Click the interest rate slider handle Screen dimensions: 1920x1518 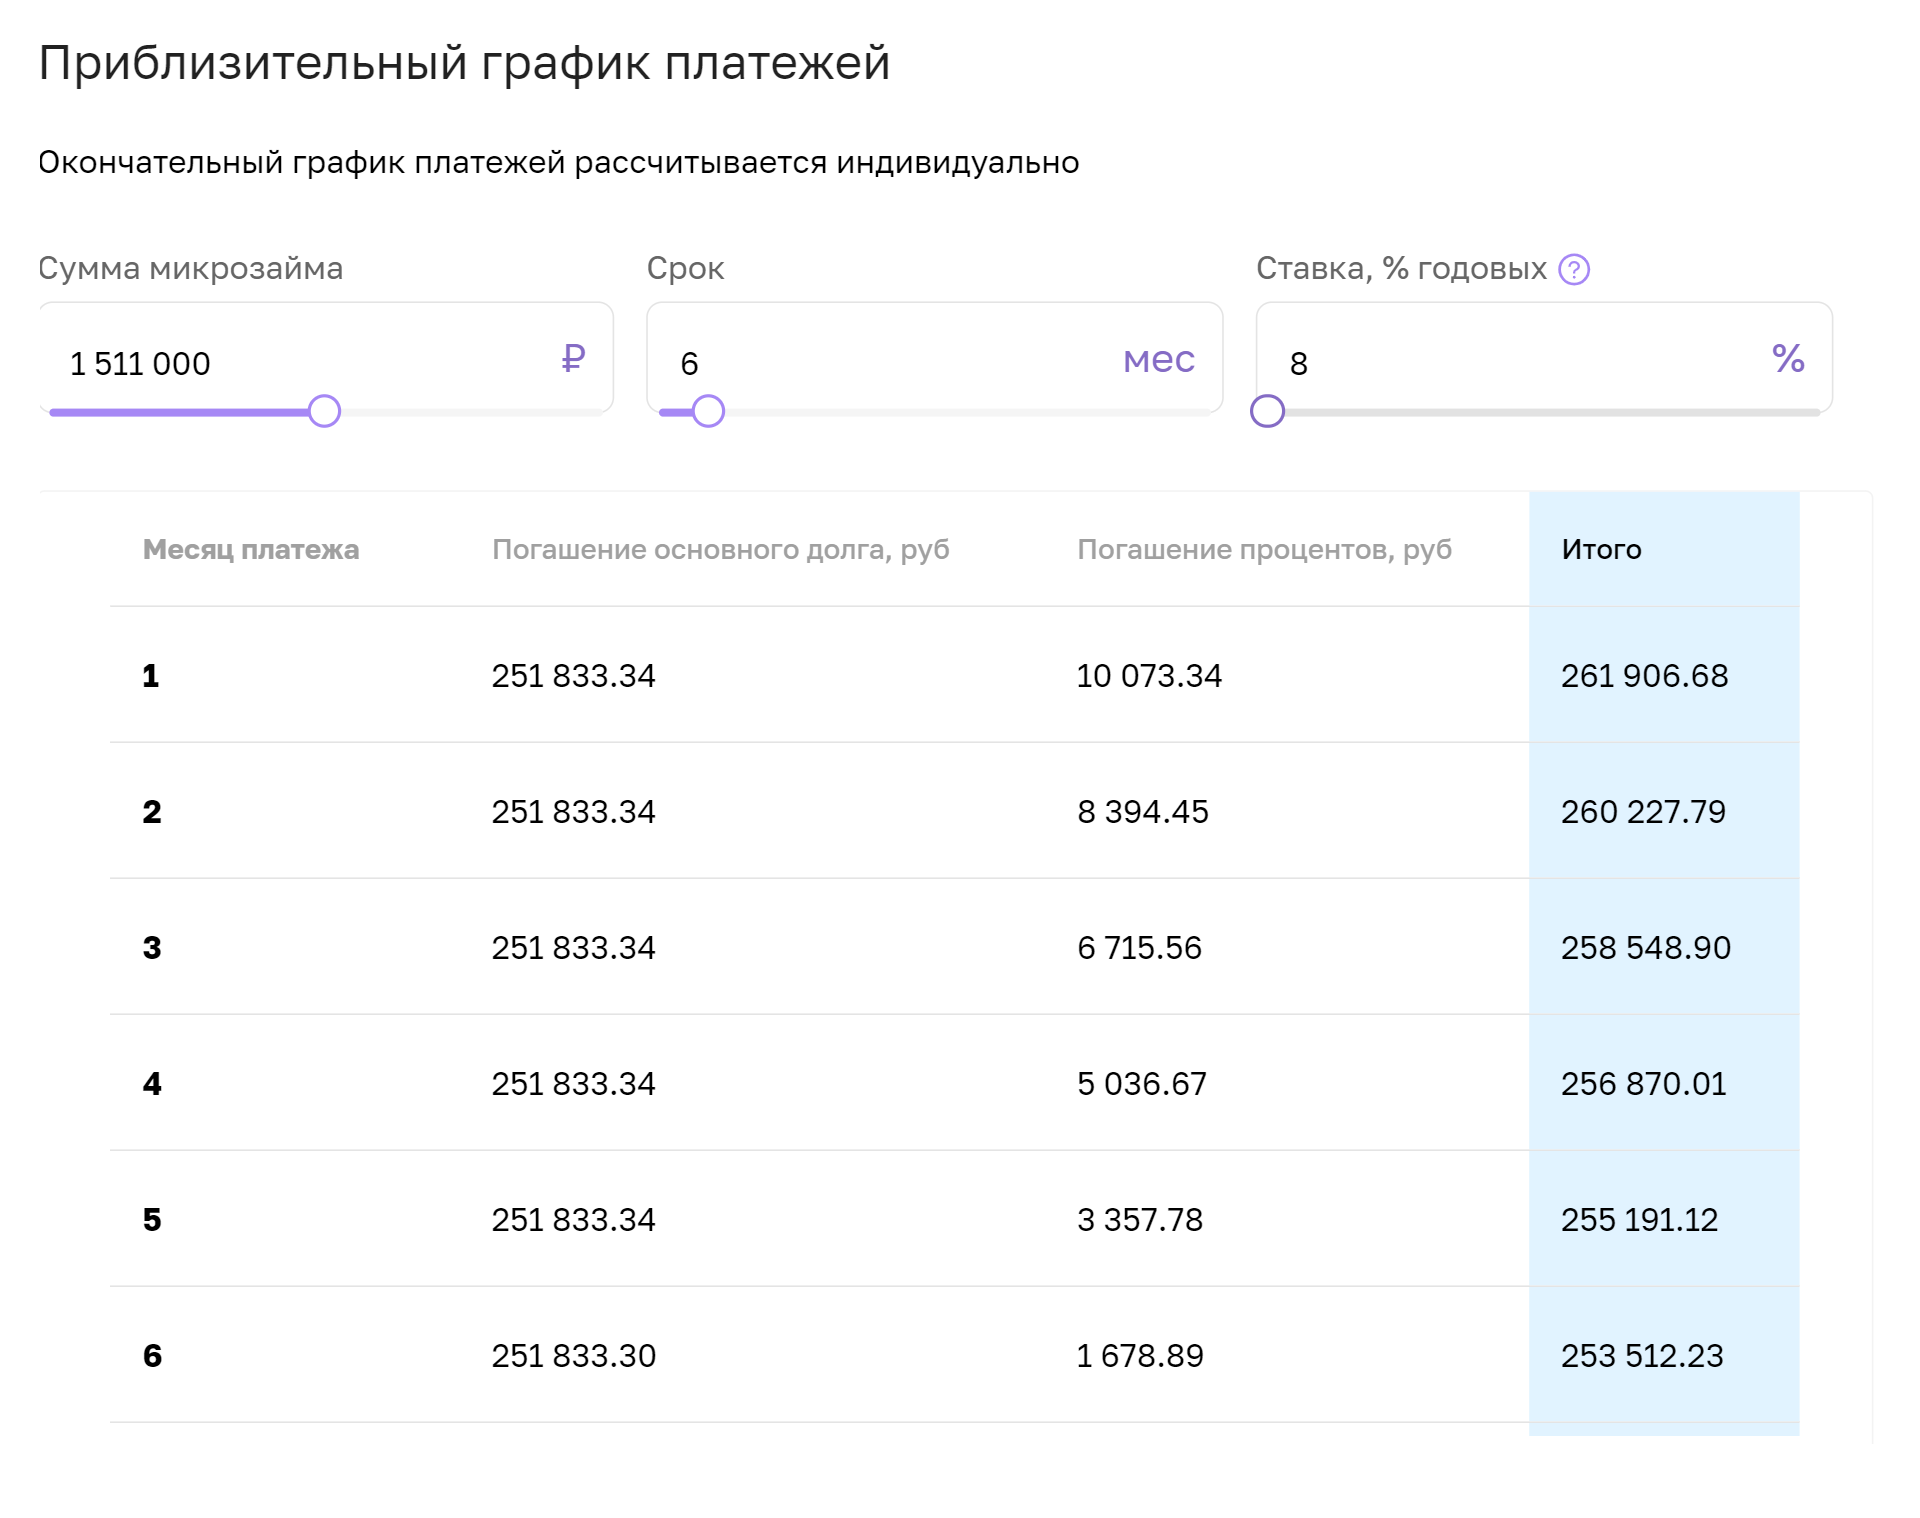1267,411
